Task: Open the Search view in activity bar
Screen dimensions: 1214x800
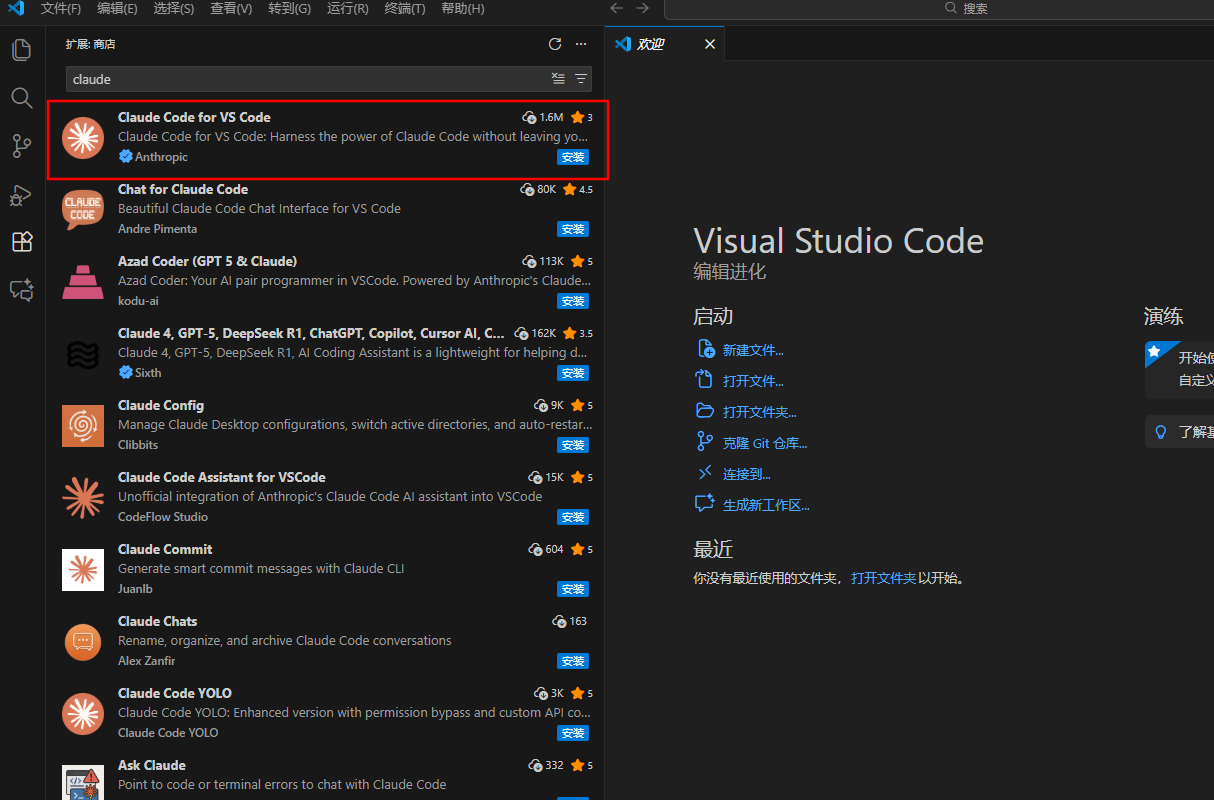Action: click(x=22, y=97)
